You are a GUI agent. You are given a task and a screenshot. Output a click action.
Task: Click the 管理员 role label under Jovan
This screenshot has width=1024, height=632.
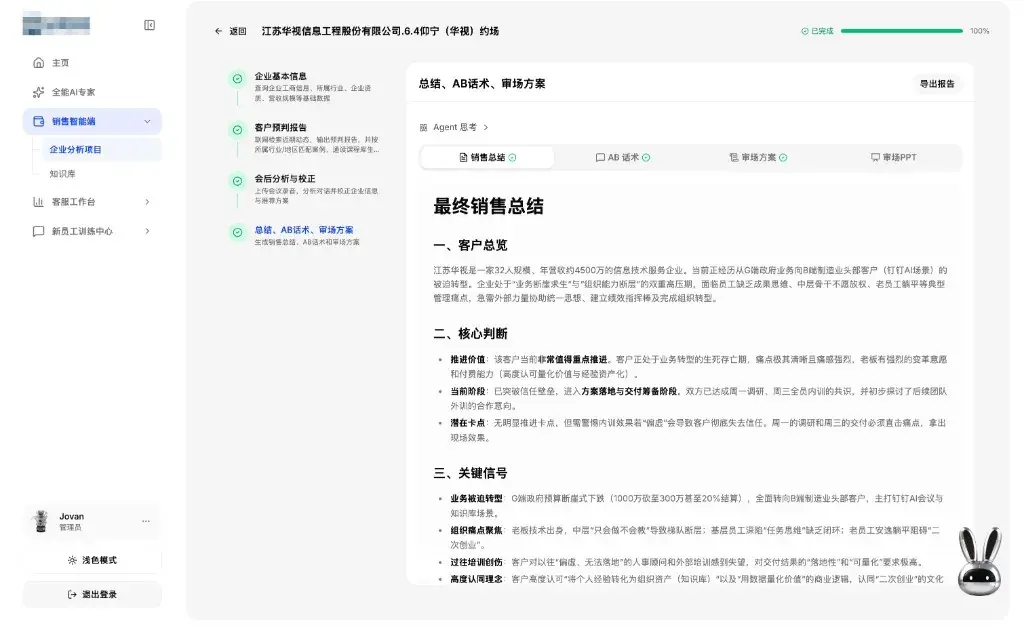(70, 528)
